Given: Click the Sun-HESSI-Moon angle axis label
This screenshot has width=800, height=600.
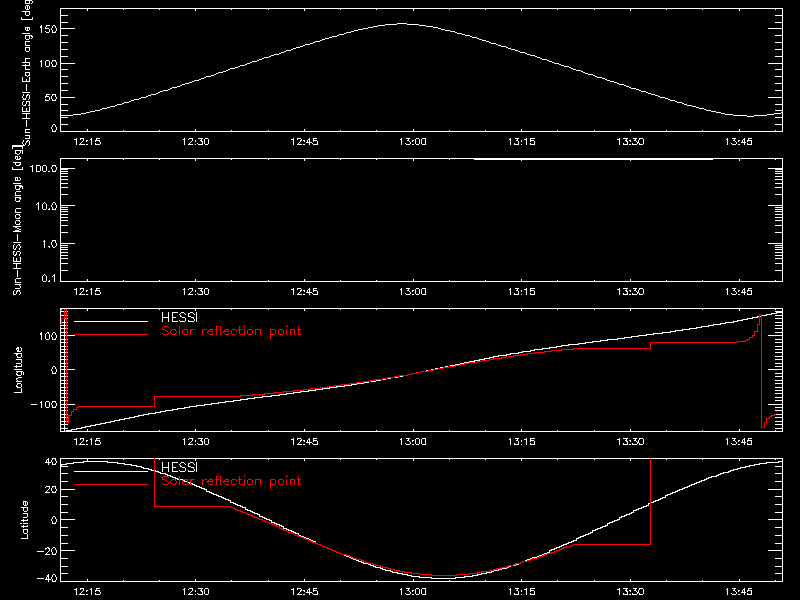Looking at the screenshot, I should point(17,221).
